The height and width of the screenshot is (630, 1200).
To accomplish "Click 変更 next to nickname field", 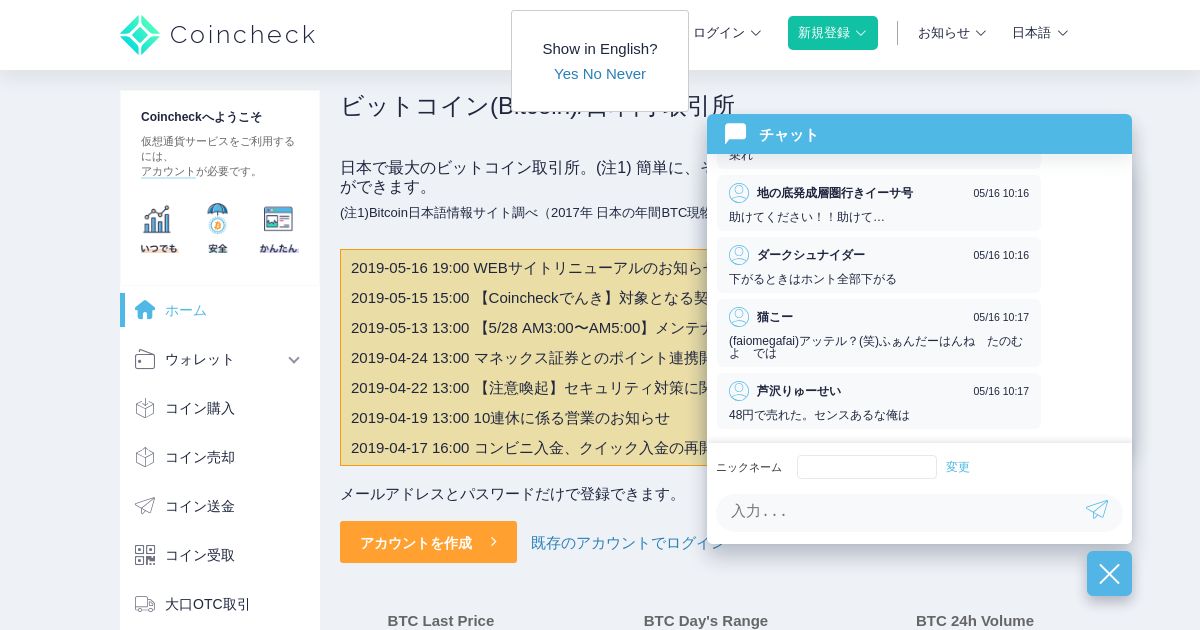I will (x=958, y=467).
